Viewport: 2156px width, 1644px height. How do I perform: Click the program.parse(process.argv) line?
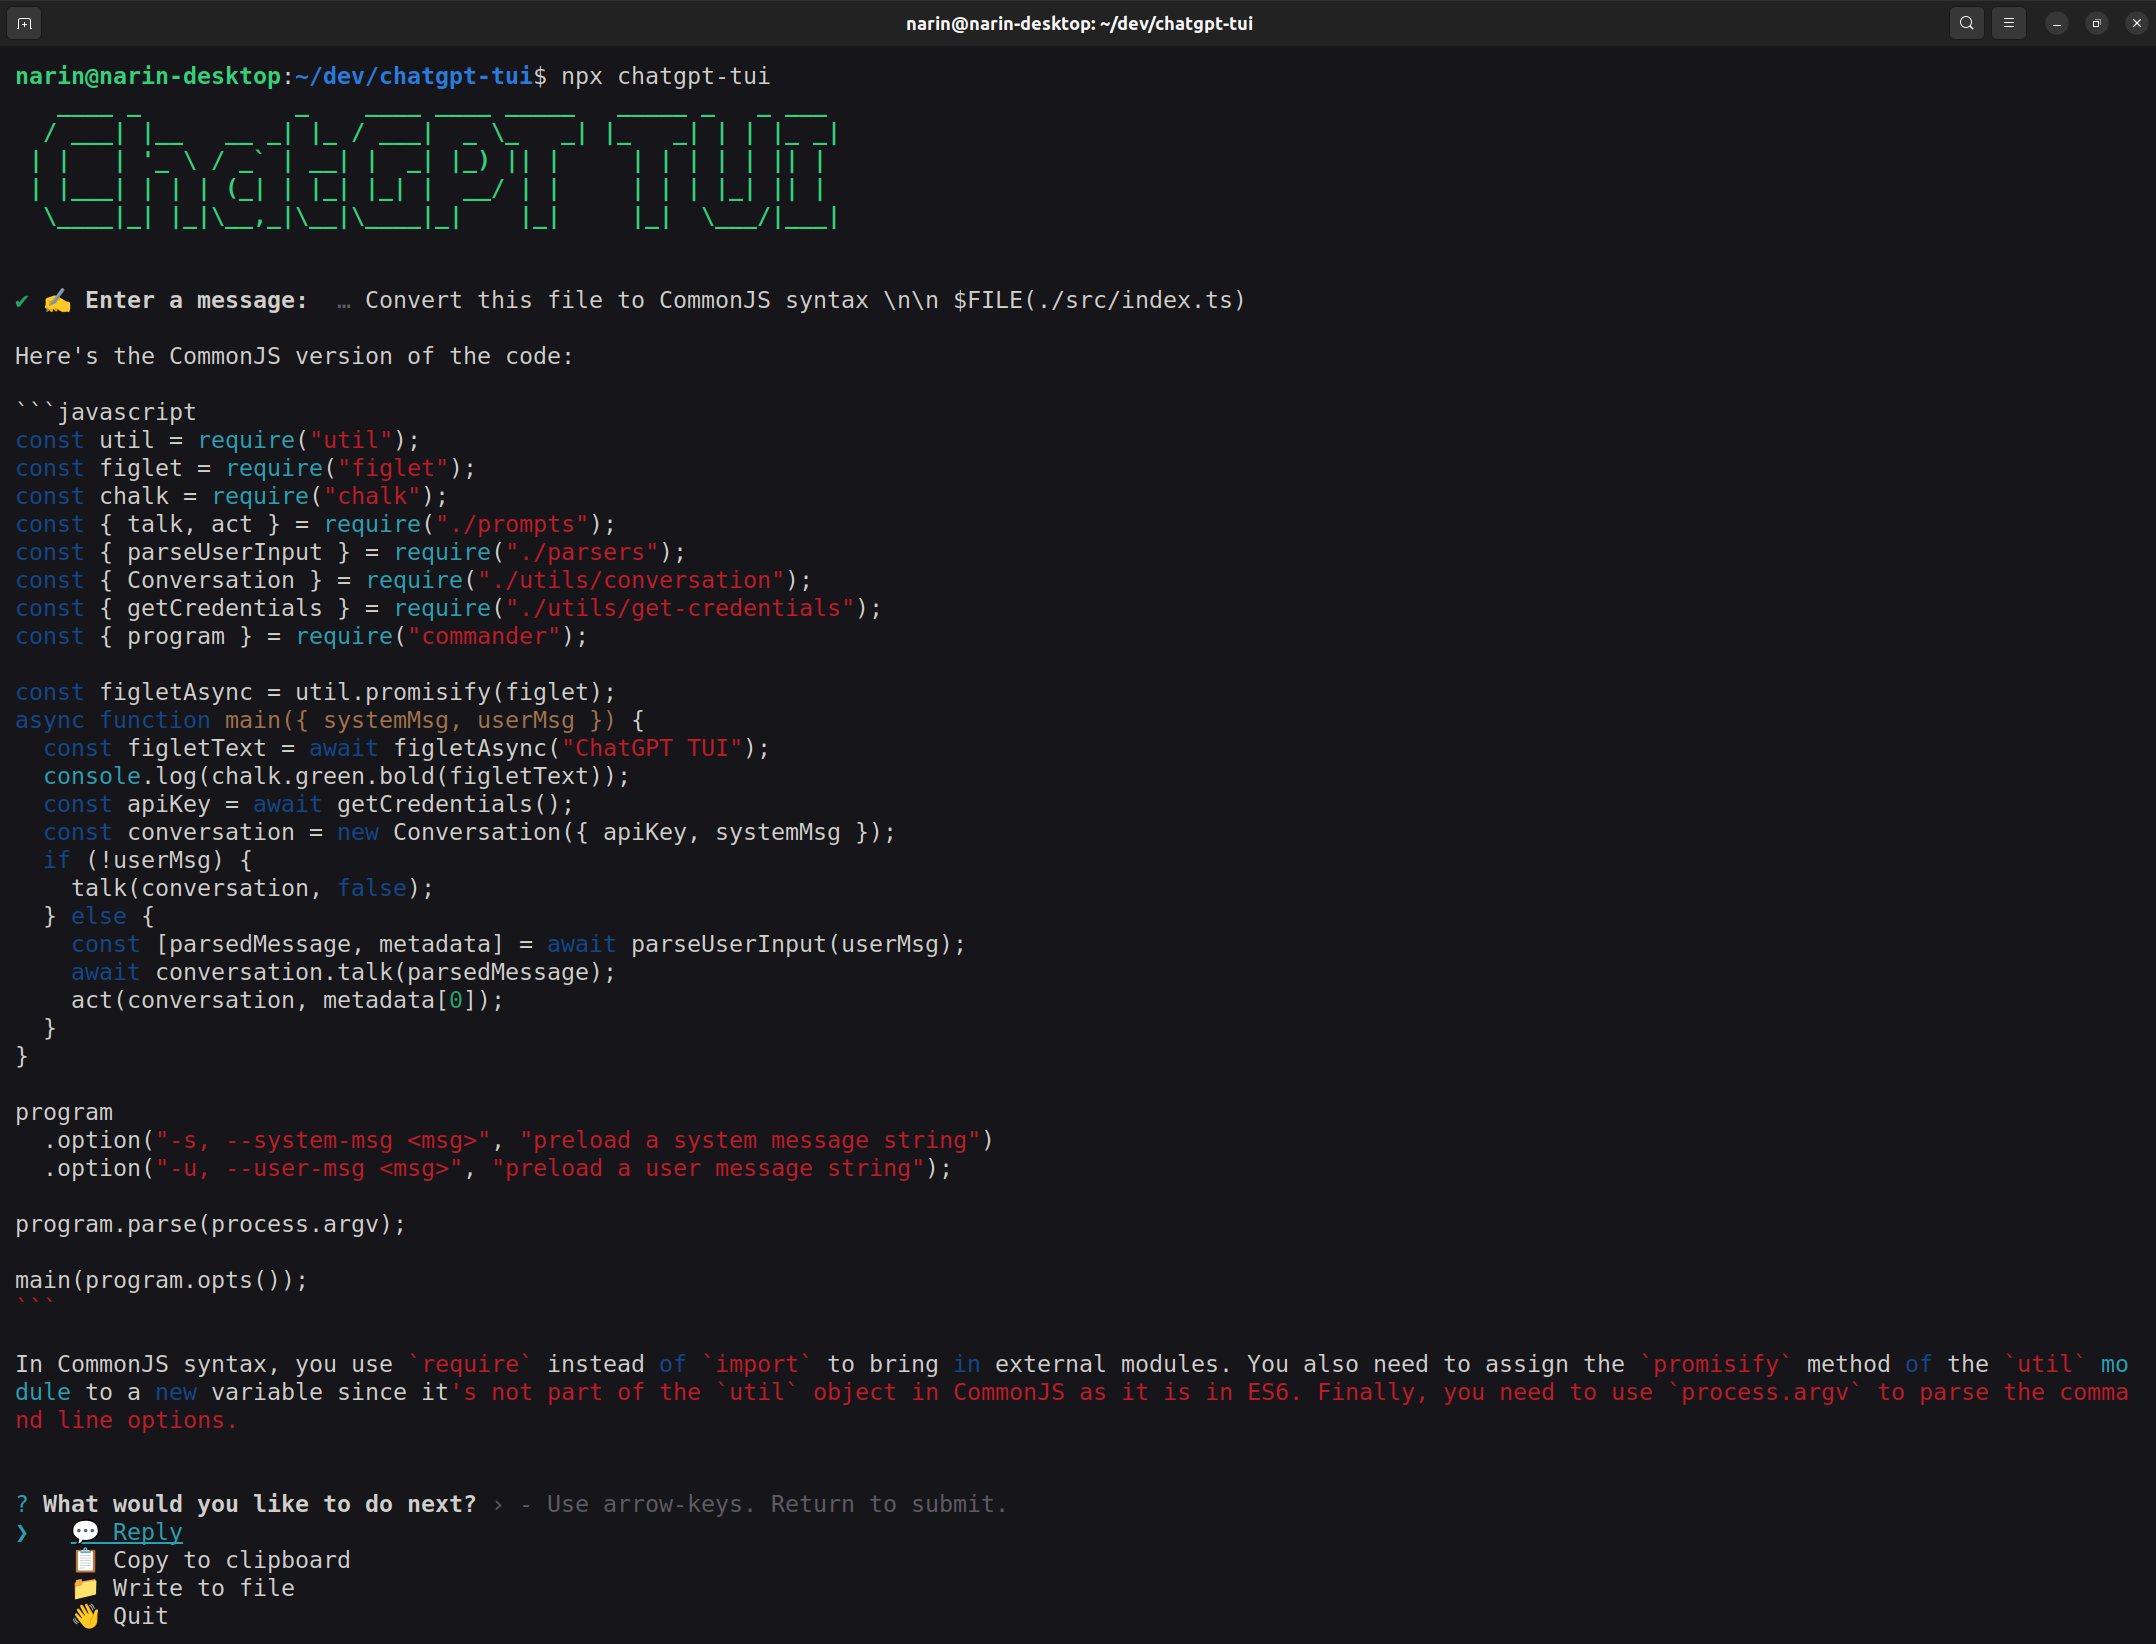pyautogui.click(x=210, y=1224)
